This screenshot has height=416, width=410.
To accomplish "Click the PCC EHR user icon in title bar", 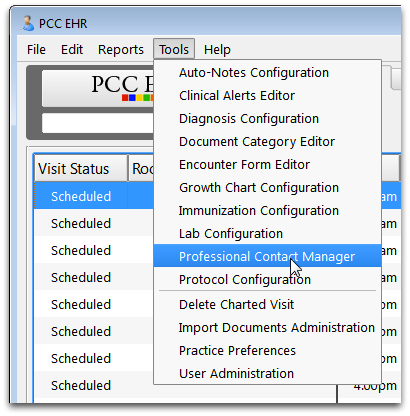I will coord(28,23).
